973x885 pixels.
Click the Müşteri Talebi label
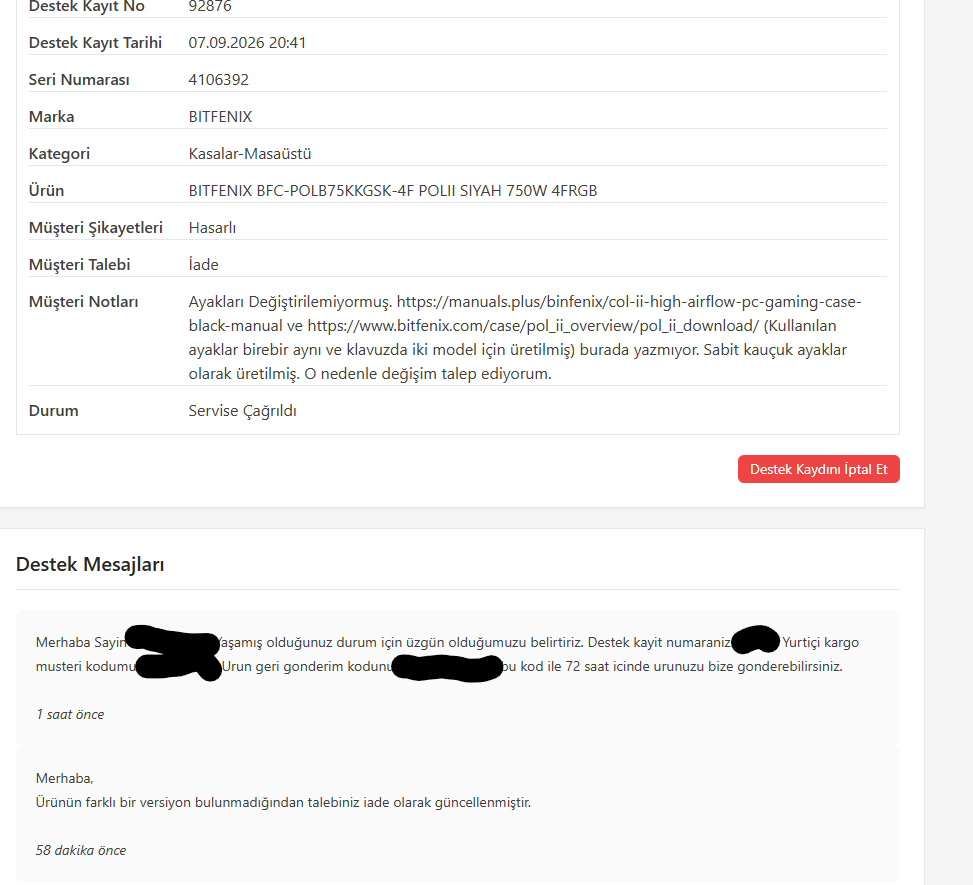pyautogui.click(x=79, y=264)
